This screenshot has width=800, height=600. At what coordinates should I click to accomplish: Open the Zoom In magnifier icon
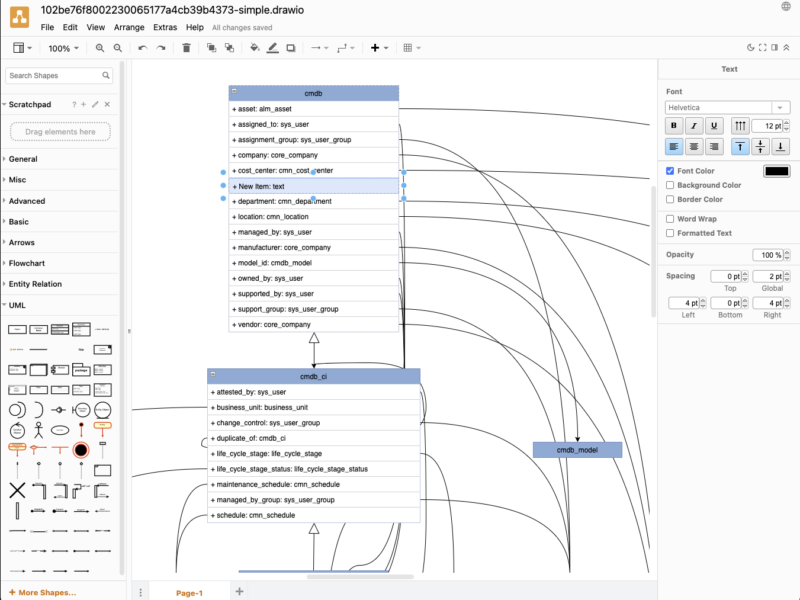pyautogui.click(x=100, y=47)
